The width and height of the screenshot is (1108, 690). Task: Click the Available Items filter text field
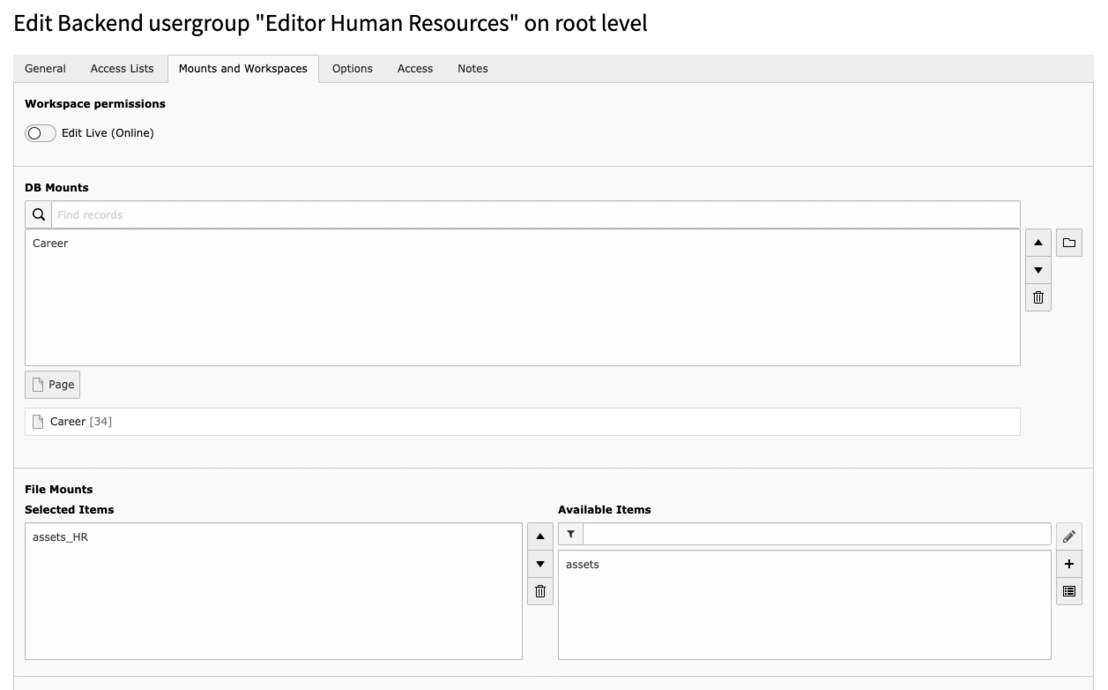800,534
